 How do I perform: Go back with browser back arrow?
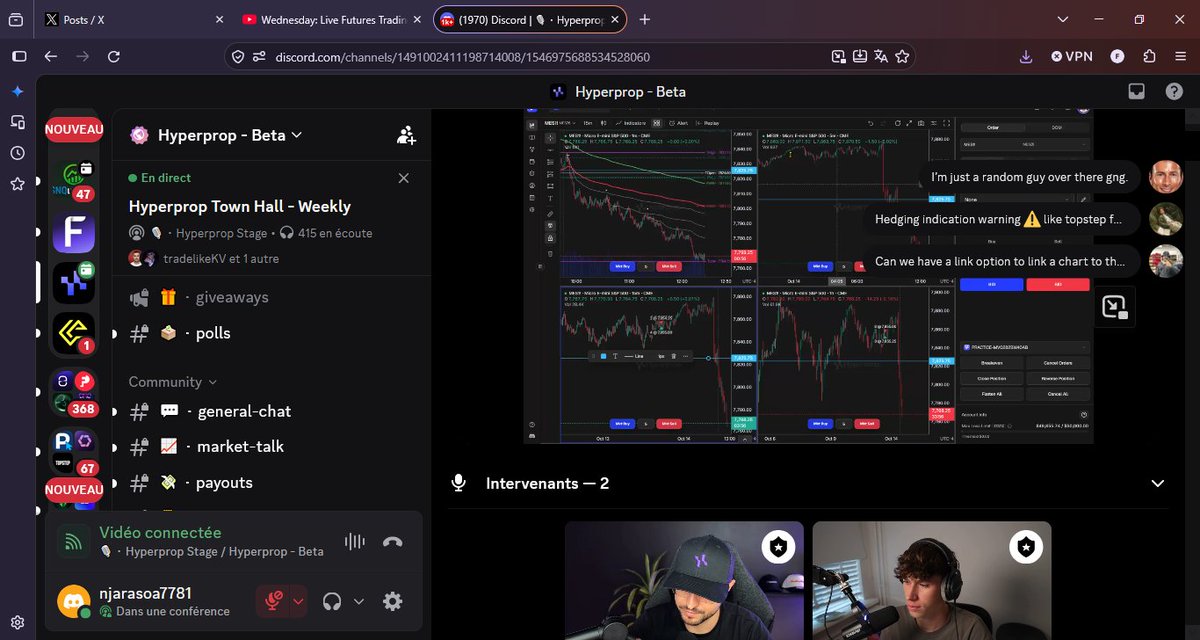click(x=51, y=57)
